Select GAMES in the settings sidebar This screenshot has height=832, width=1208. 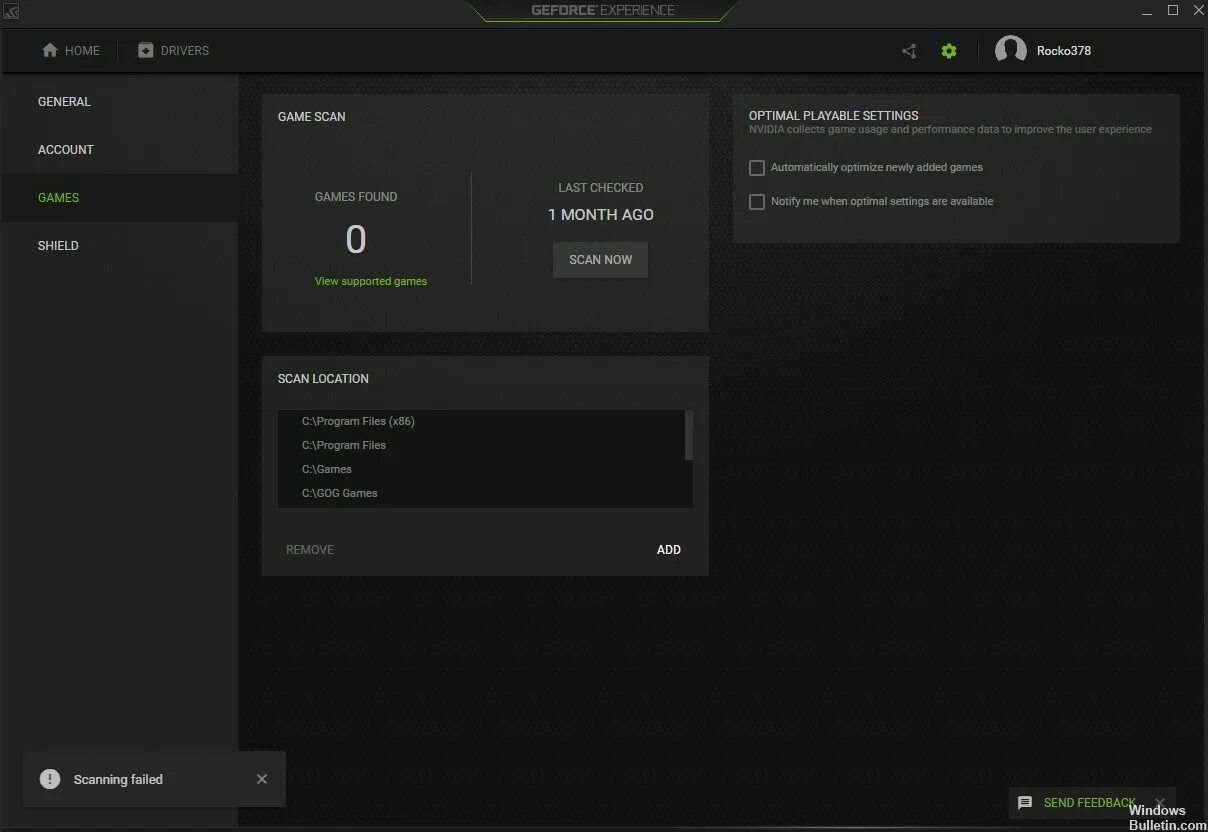point(119,198)
